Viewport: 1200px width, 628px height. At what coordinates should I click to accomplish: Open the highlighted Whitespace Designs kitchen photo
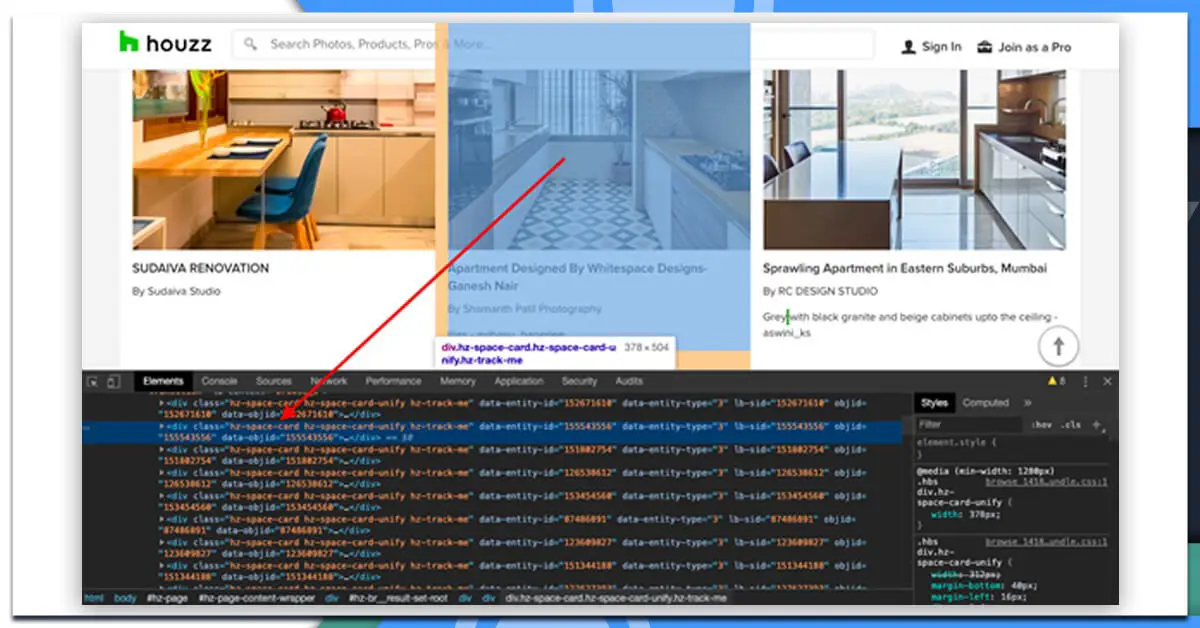599,159
